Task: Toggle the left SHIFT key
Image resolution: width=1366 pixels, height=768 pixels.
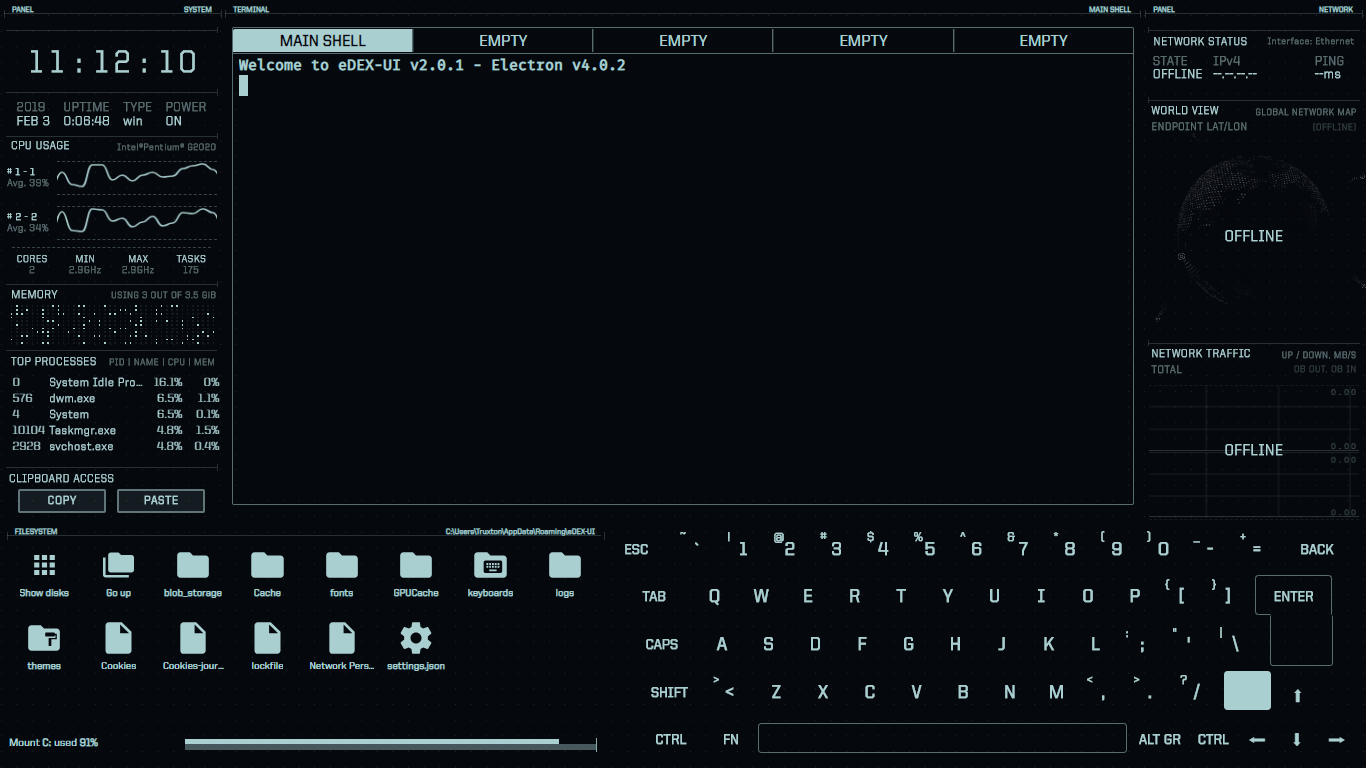Action: click(x=669, y=692)
